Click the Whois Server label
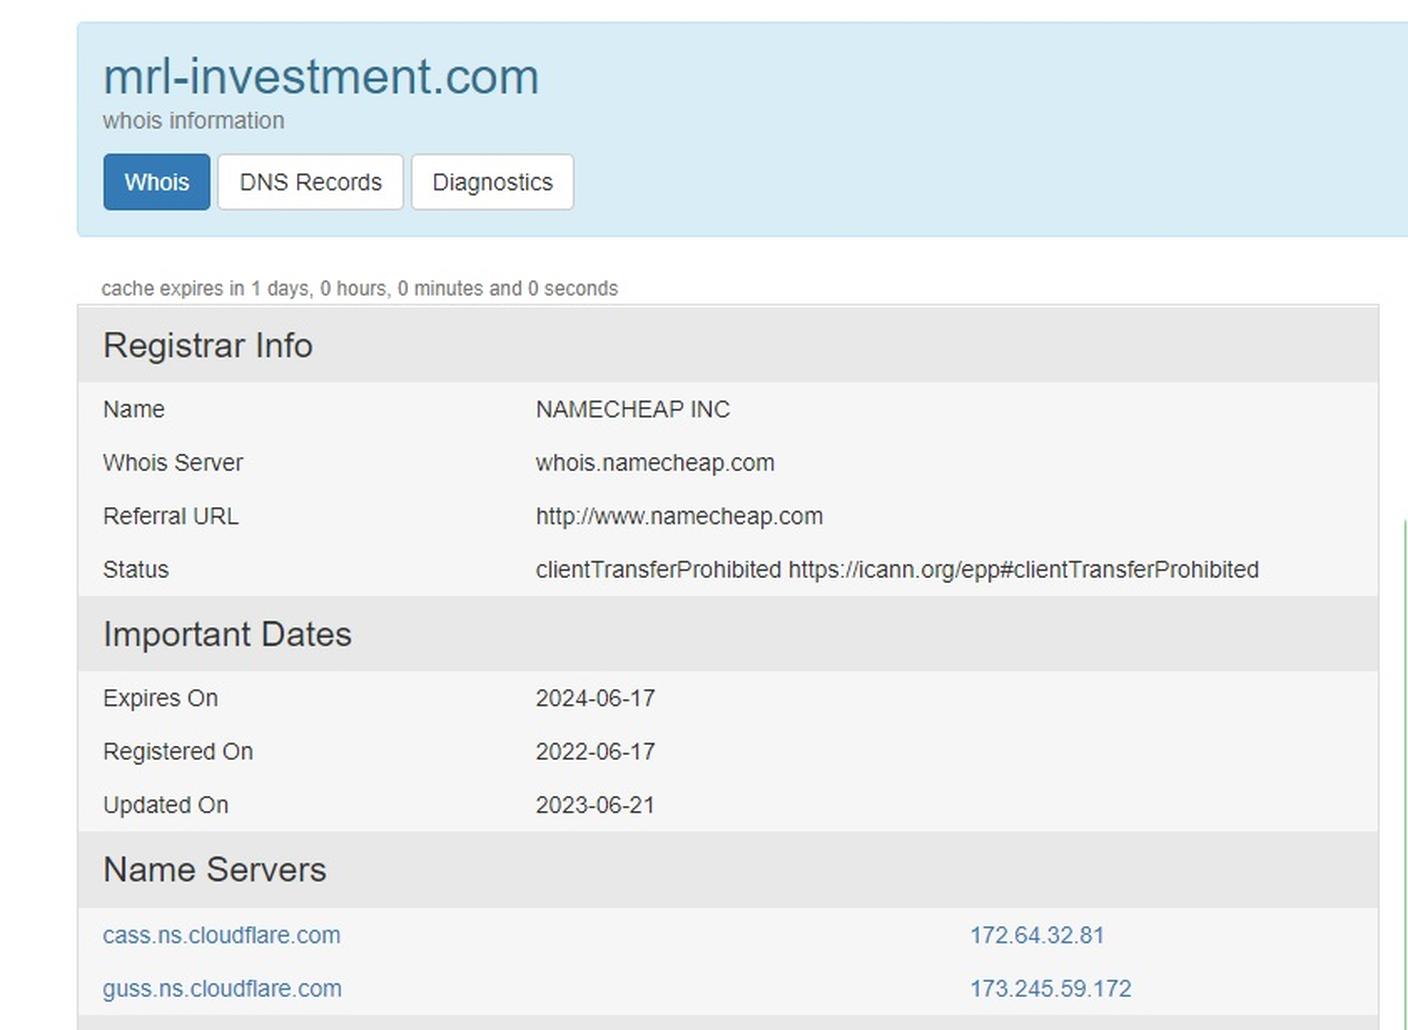 [173, 463]
